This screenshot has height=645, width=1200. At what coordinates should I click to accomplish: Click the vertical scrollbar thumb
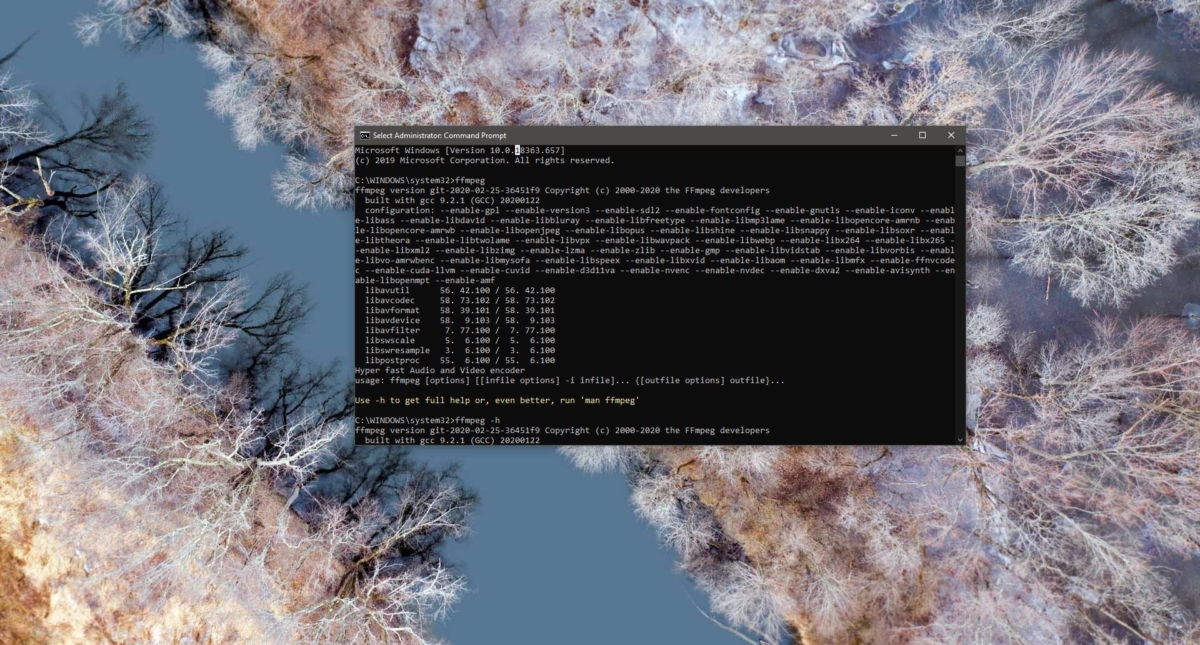click(960, 160)
